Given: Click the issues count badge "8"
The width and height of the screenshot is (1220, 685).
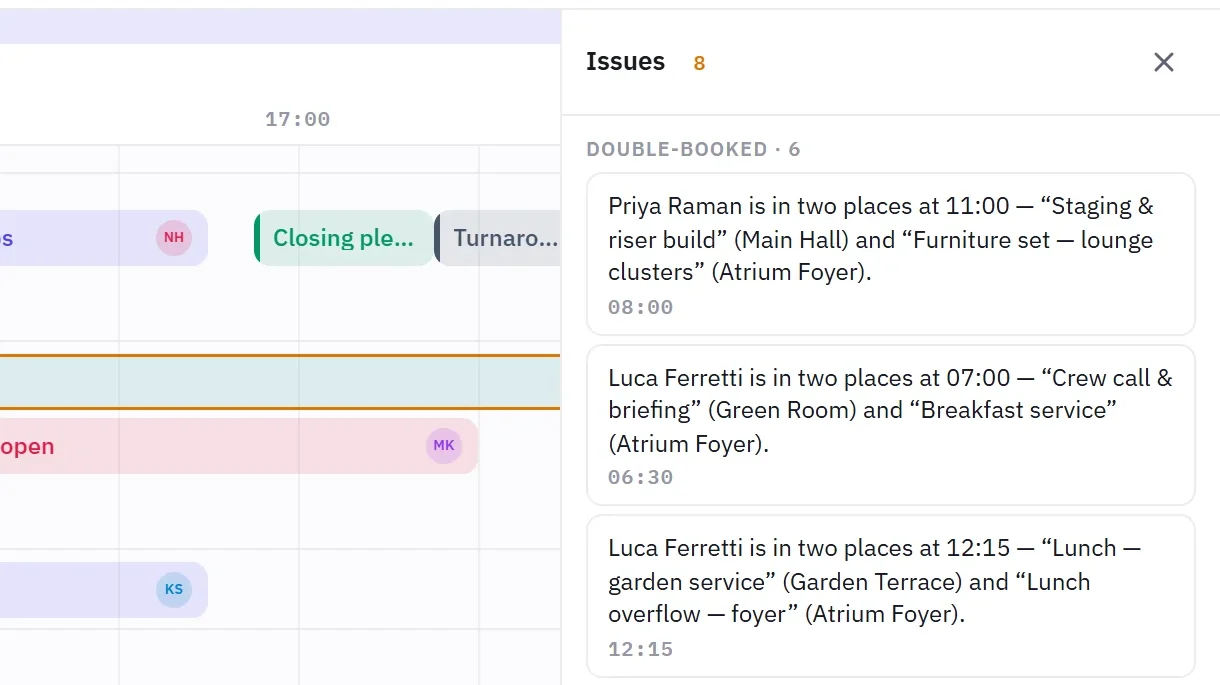Looking at the screenshot, I should point(699,63).
